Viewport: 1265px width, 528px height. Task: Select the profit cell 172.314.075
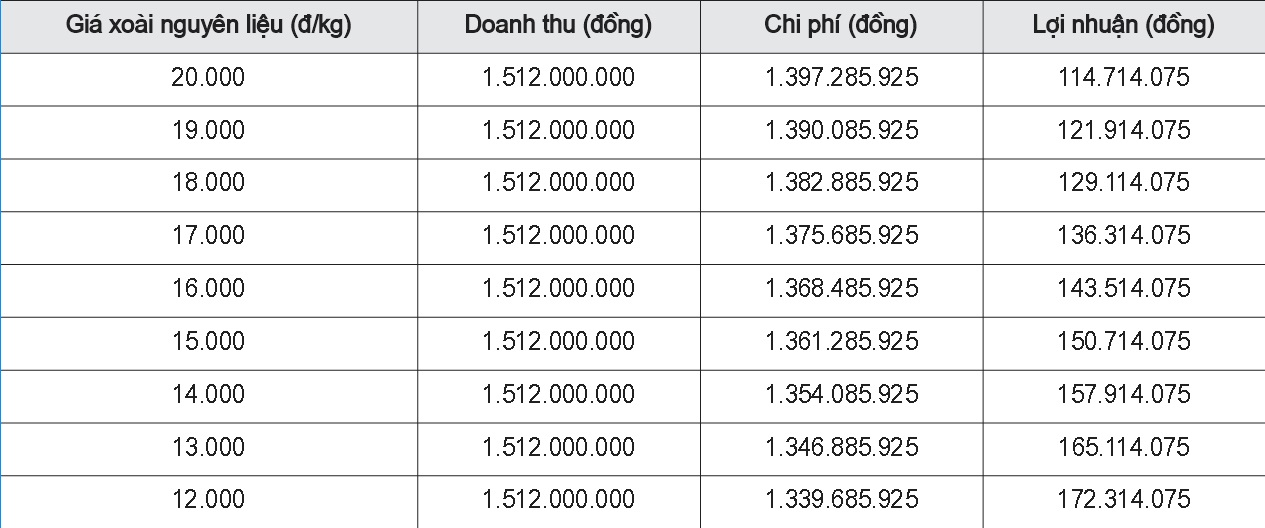tap(1124, 501)
